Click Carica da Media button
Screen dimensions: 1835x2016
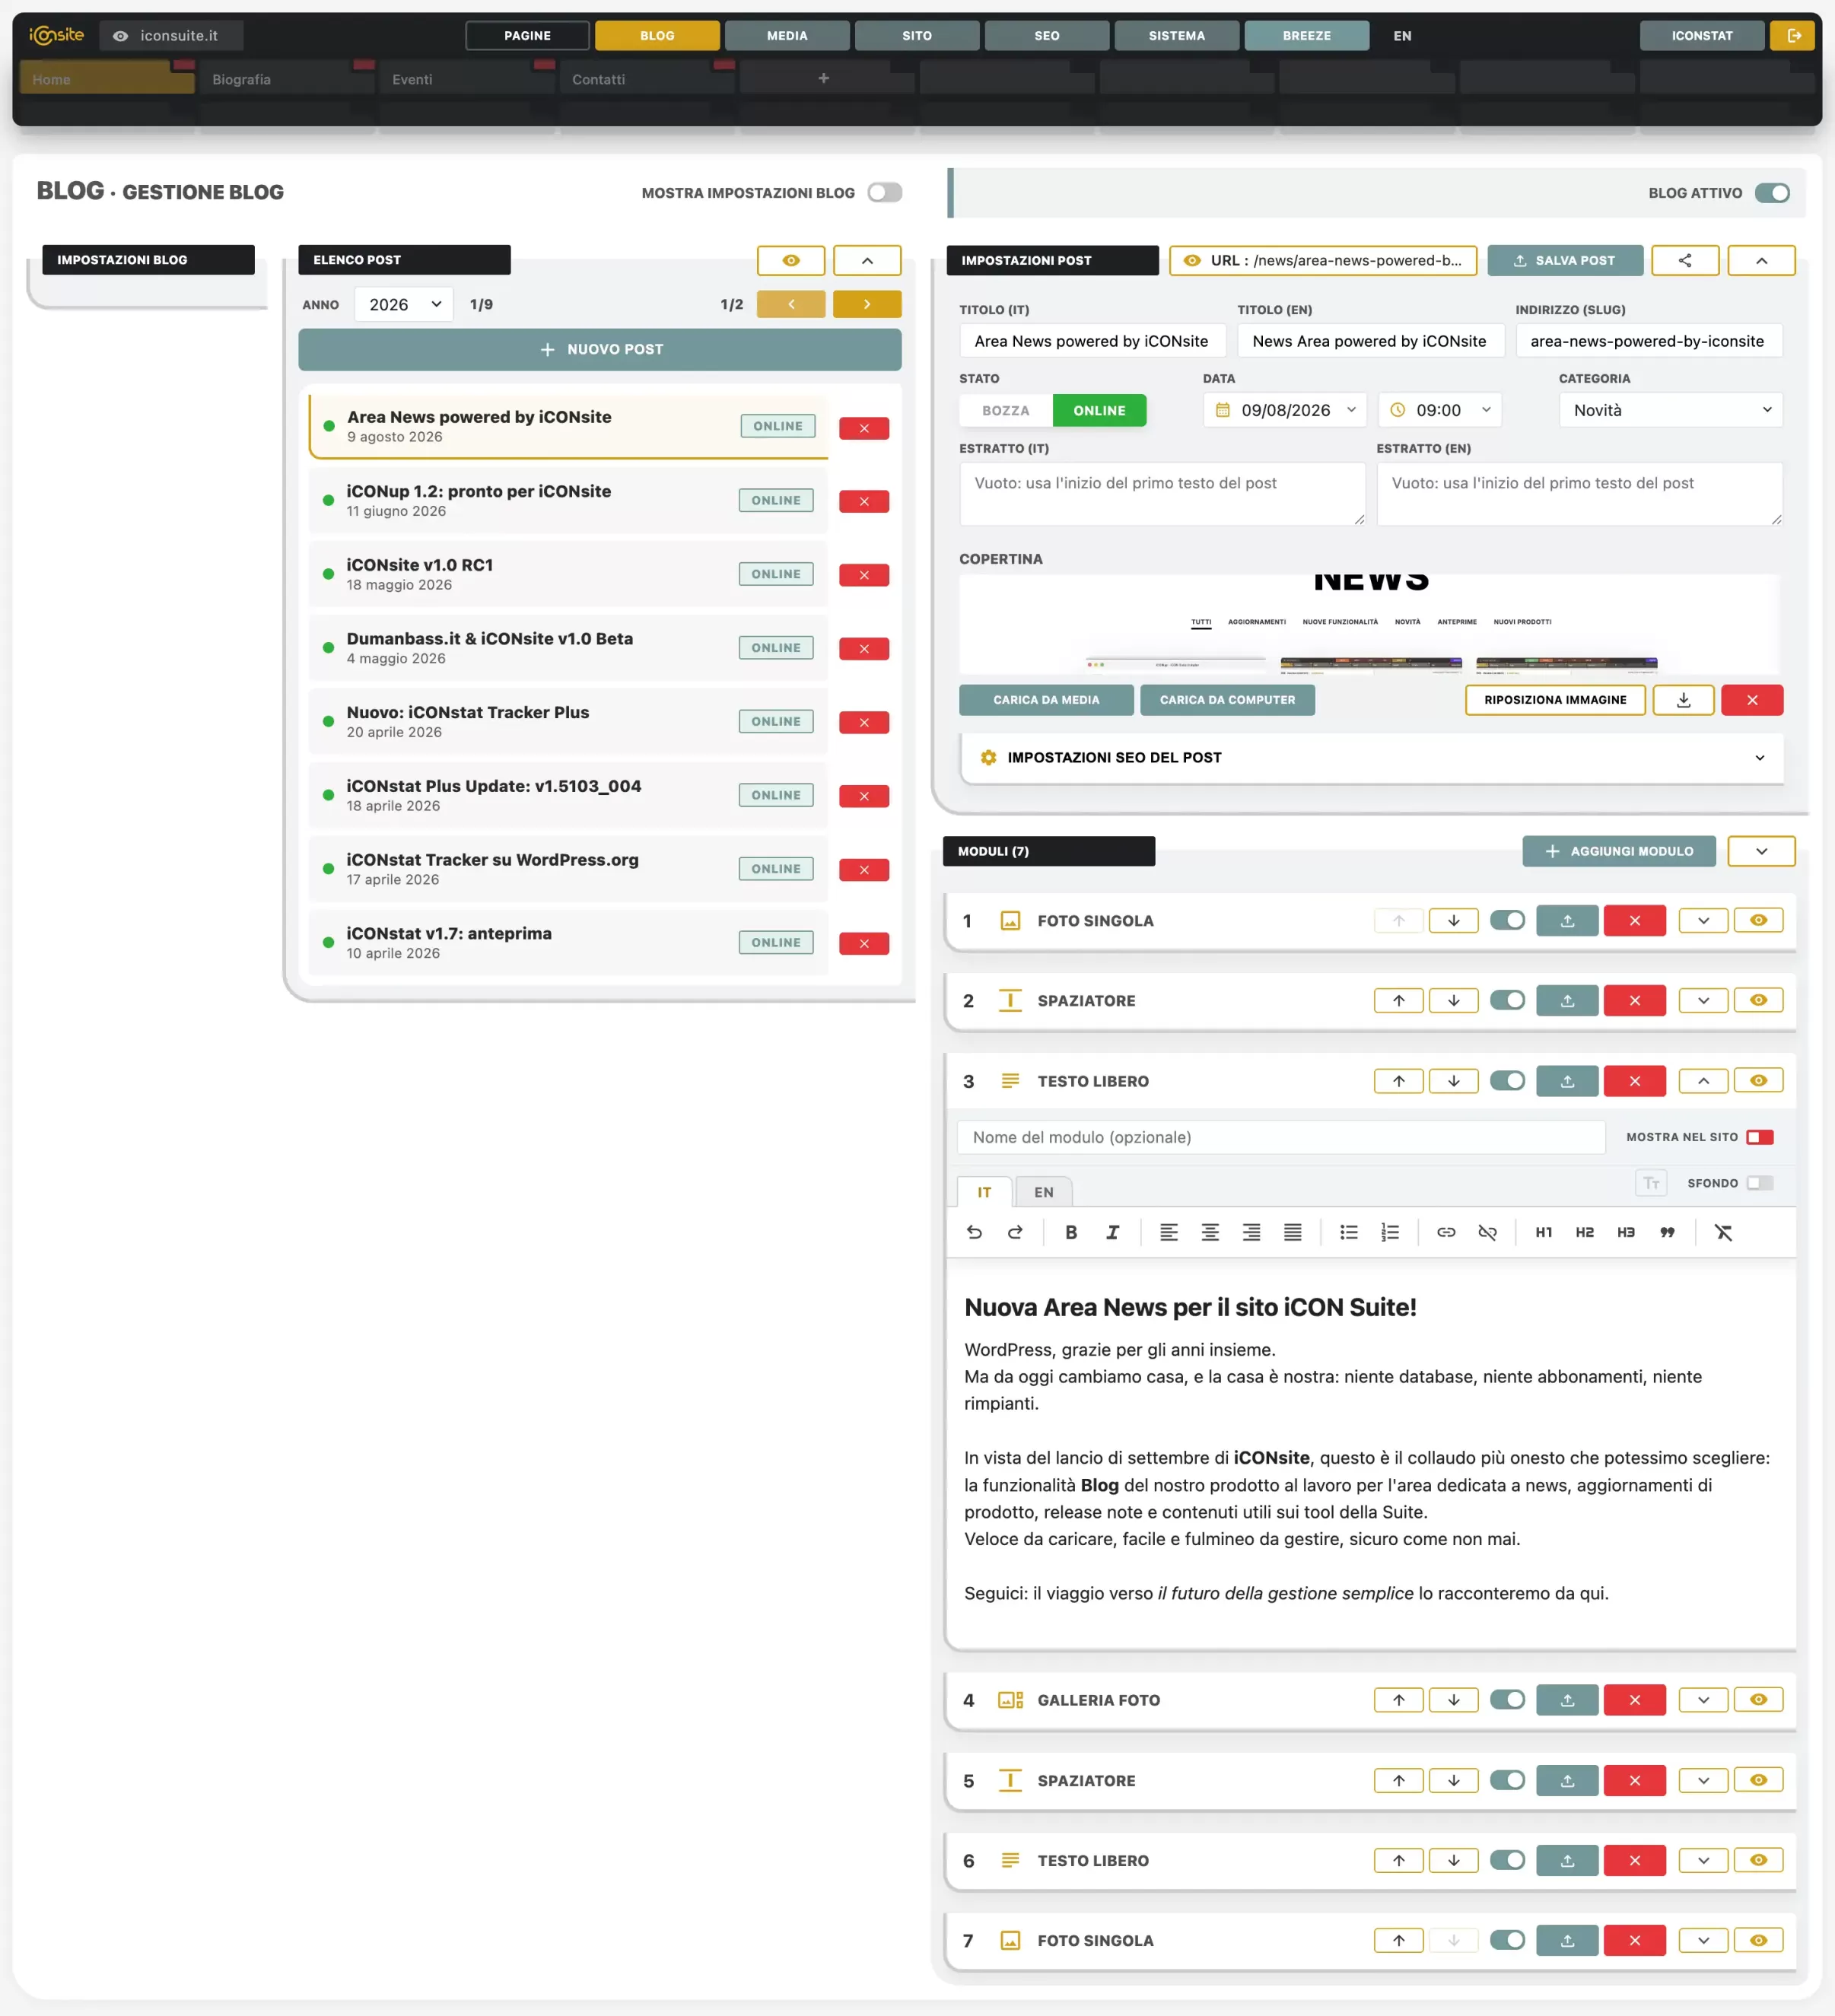tap(1046, 700)
